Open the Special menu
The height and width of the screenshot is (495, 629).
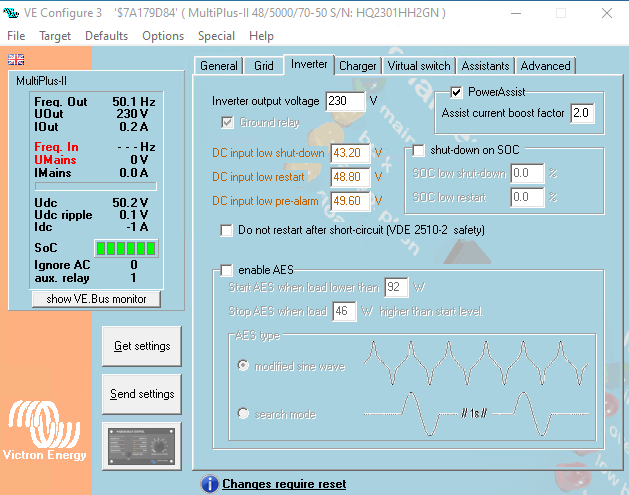click(216, 36)
